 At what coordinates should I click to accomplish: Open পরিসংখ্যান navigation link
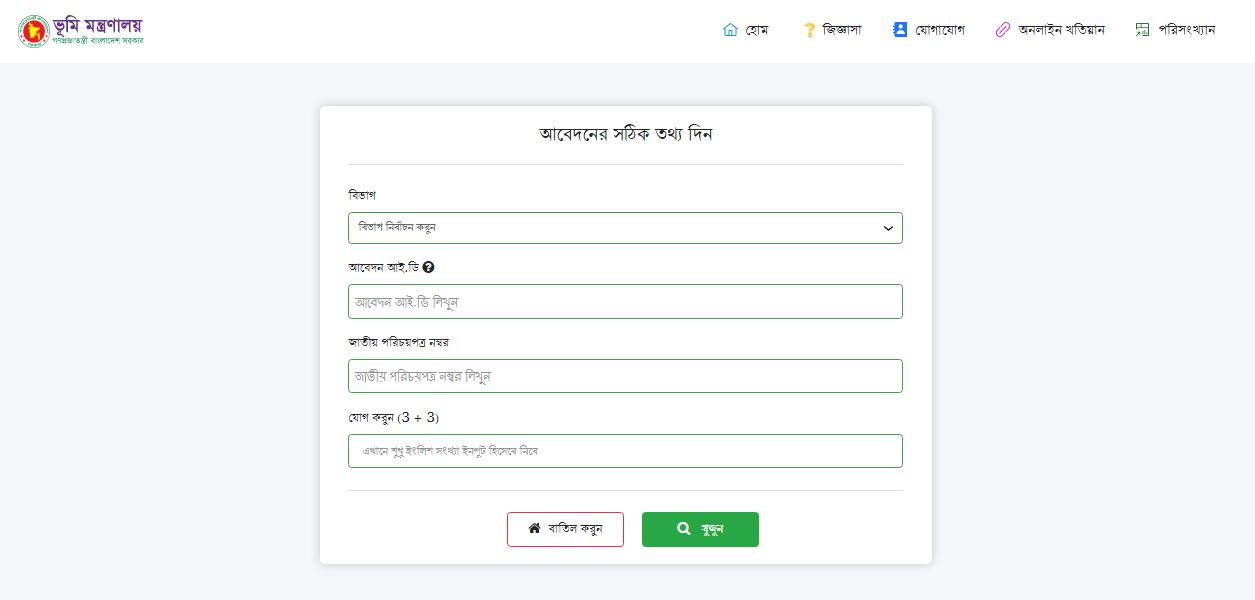(x=1186, y=30)
